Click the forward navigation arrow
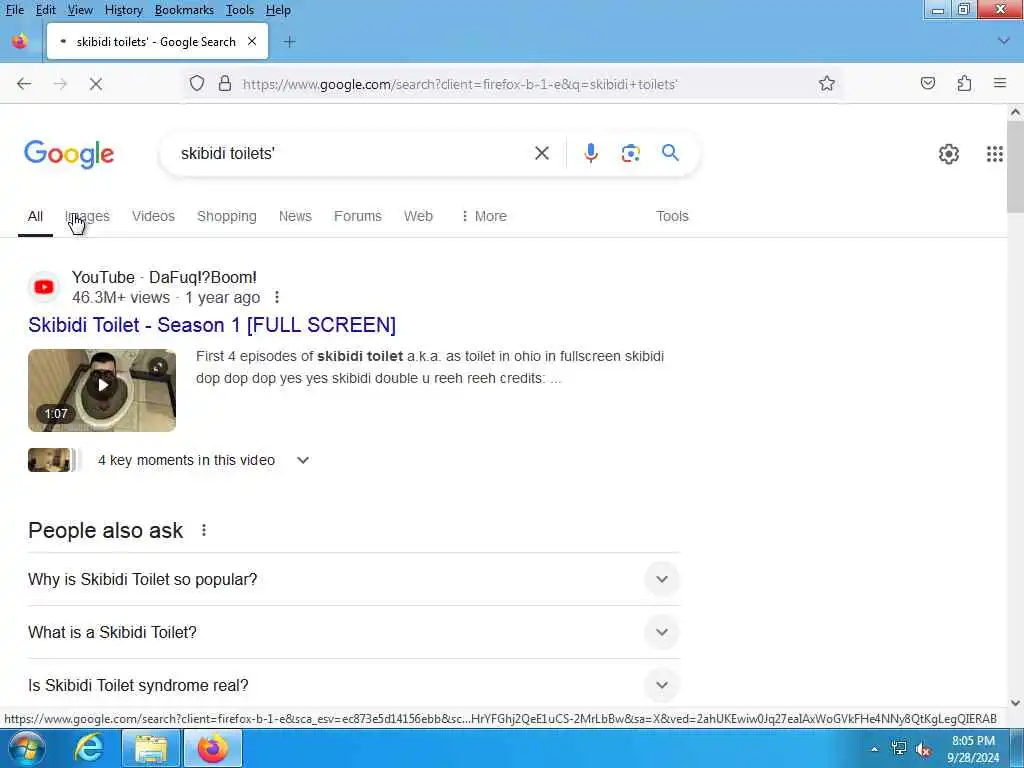This screenshot has height=768, width=1024. (x=60, y=84)
